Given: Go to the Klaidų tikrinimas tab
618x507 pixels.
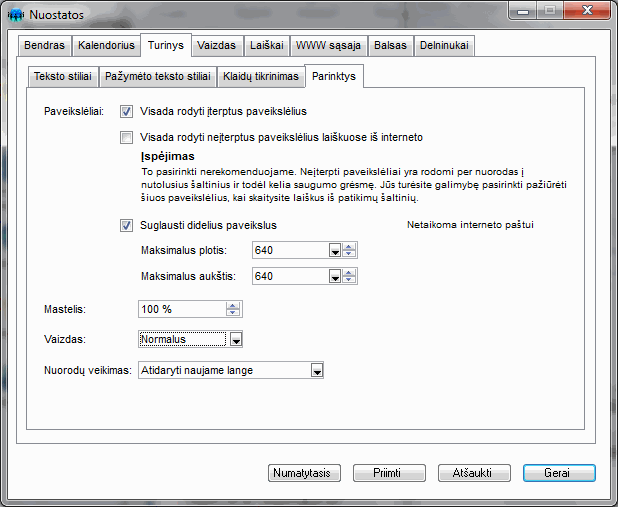Looking at the screenshot, I should click(262, 76).
